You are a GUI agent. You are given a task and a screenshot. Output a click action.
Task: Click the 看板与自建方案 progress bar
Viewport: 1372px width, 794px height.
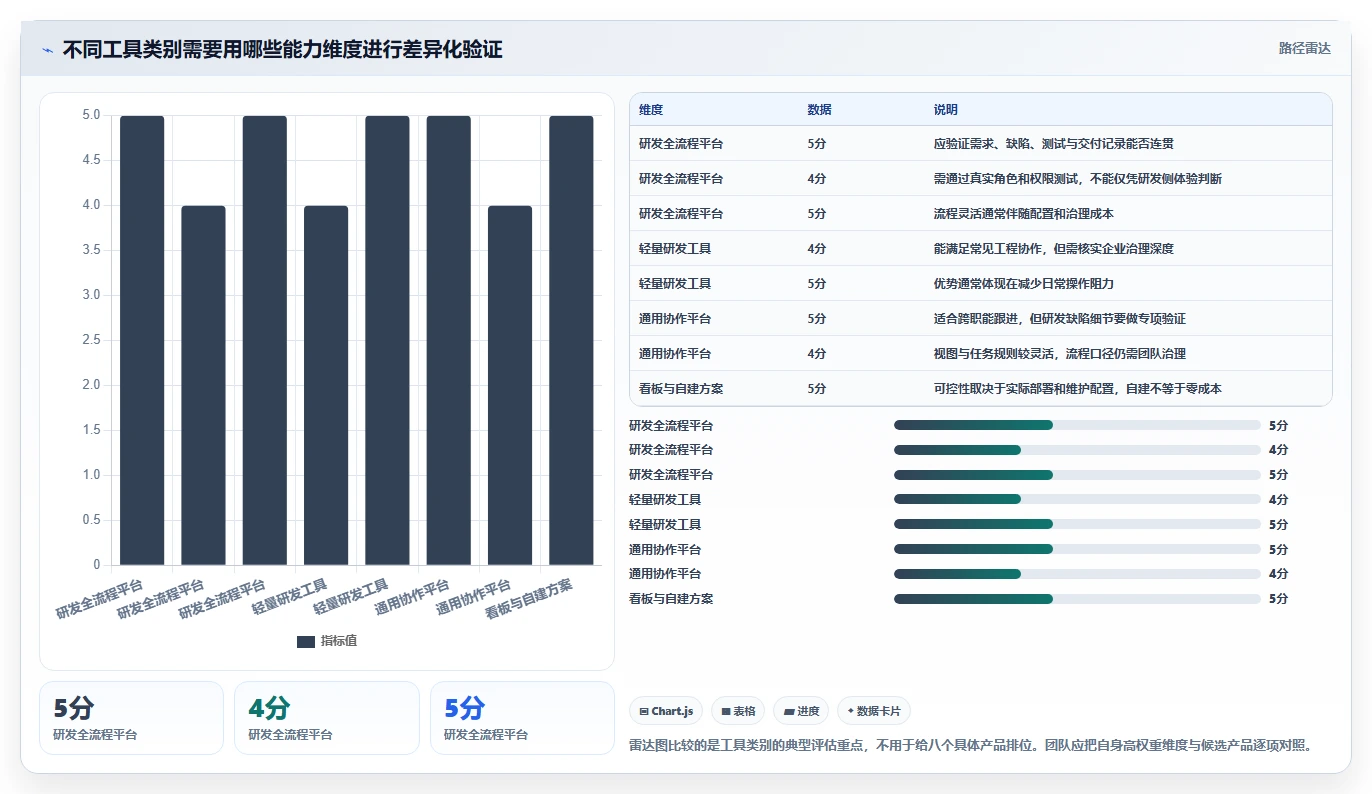click(1077, 599)
